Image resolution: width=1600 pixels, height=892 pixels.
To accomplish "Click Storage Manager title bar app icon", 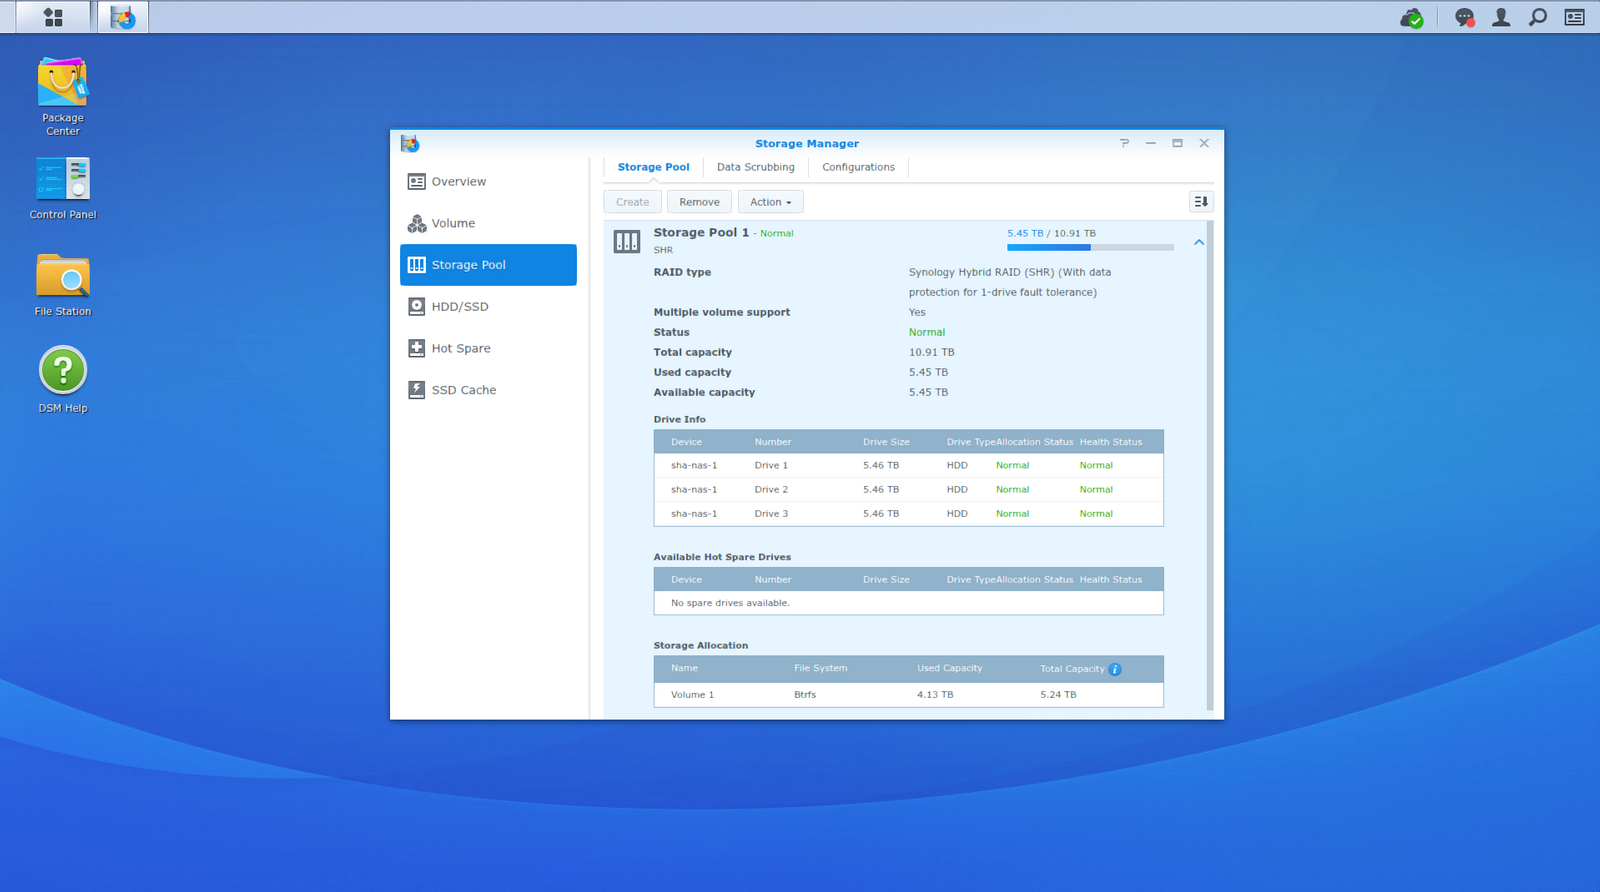I will pyautogui.click(x=410, y=144).
